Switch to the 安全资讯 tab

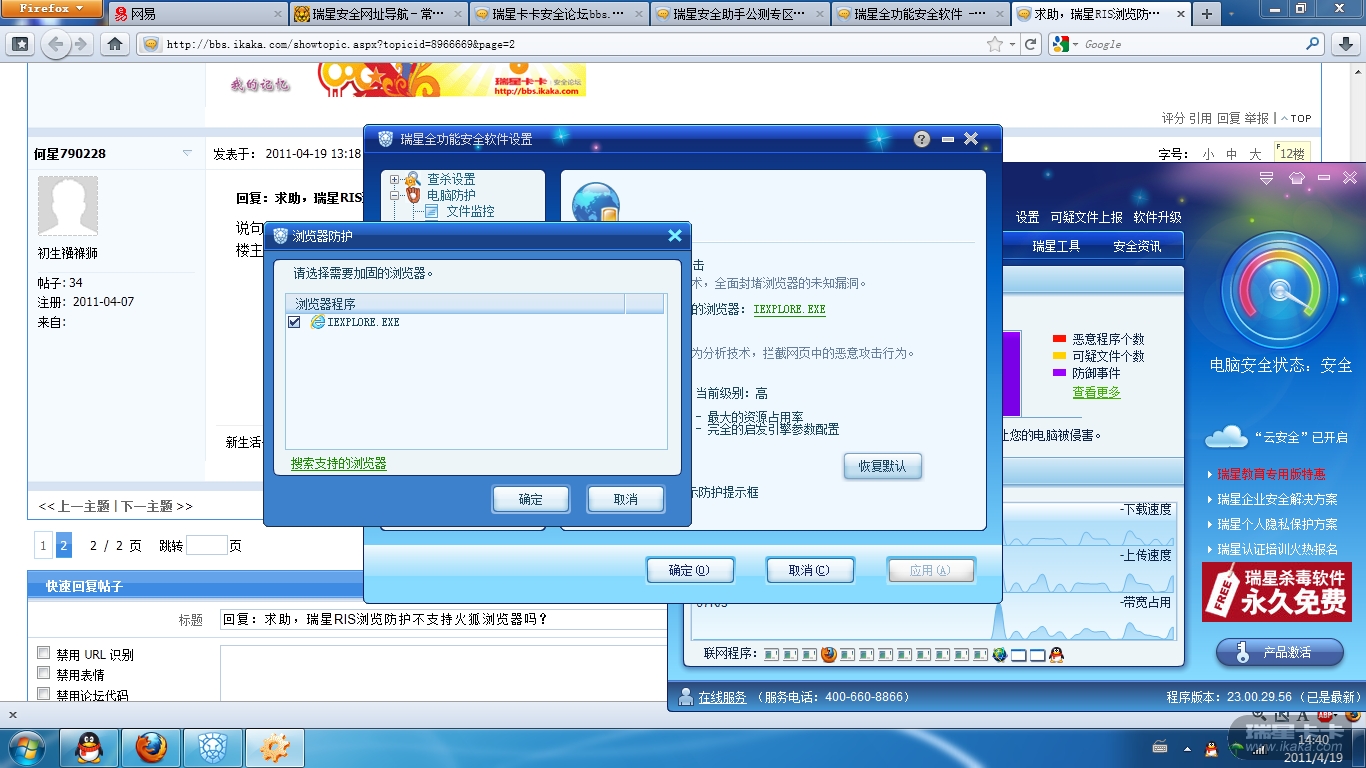[x=1137, y=246]
